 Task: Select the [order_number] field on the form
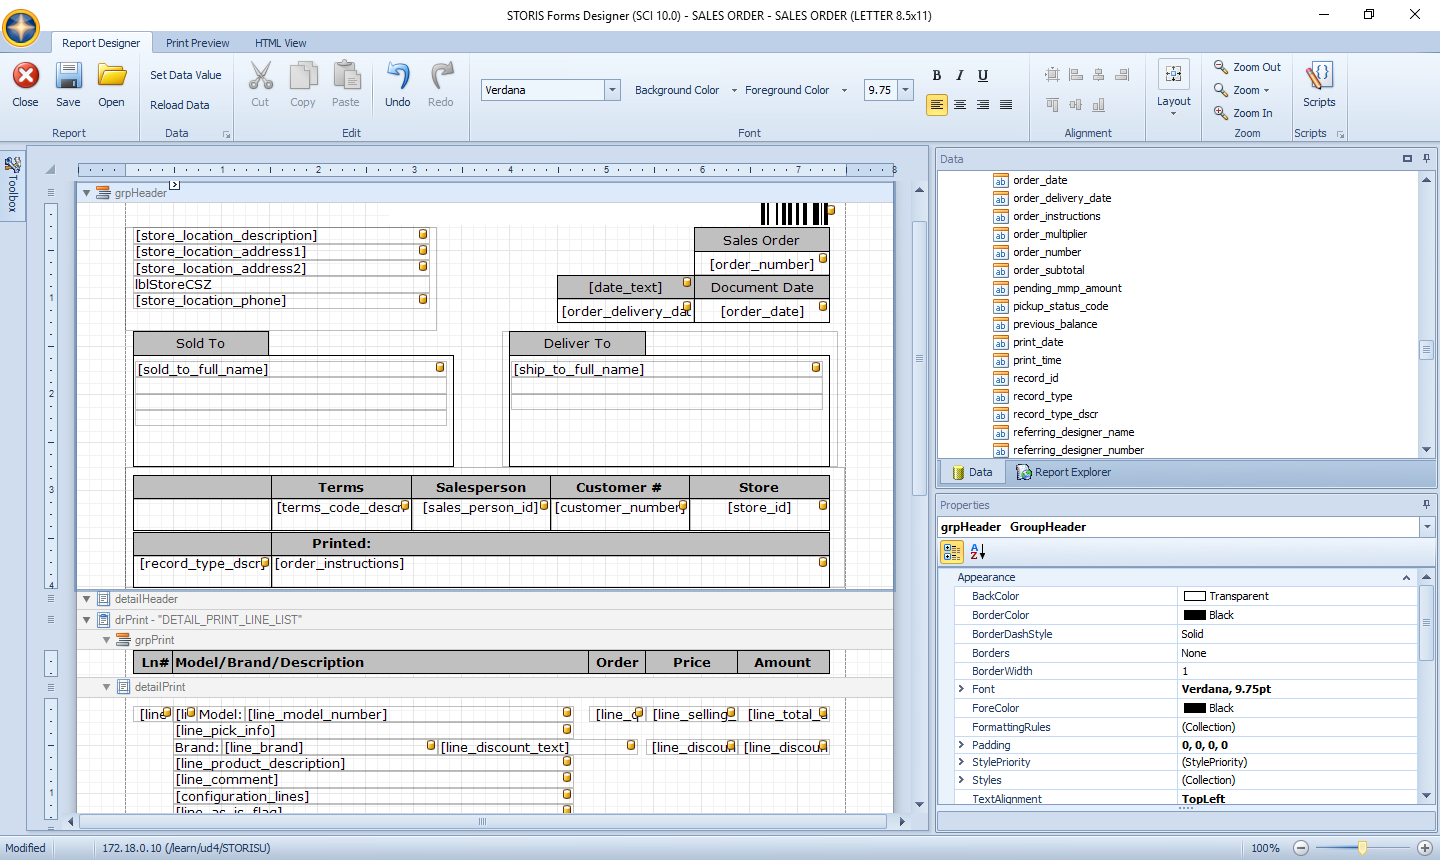762,264
